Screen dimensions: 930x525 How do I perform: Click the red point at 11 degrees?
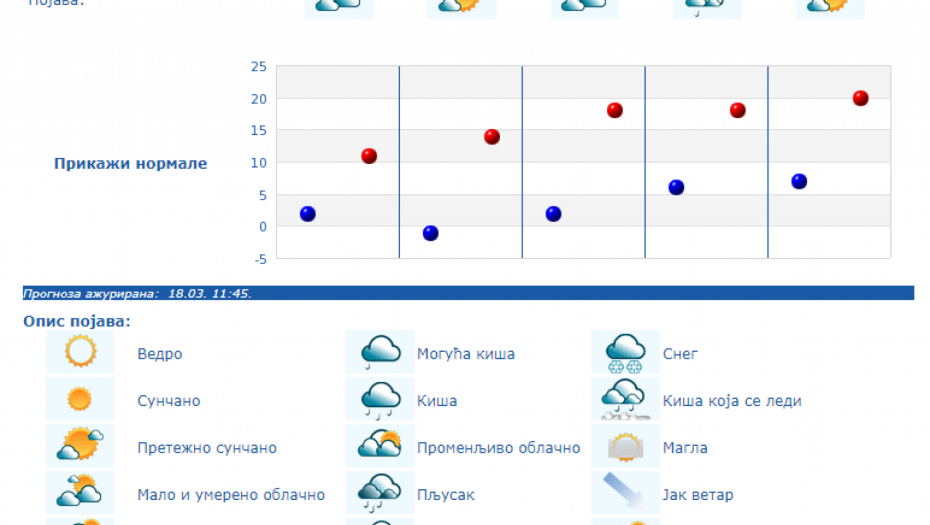[369, 156]
